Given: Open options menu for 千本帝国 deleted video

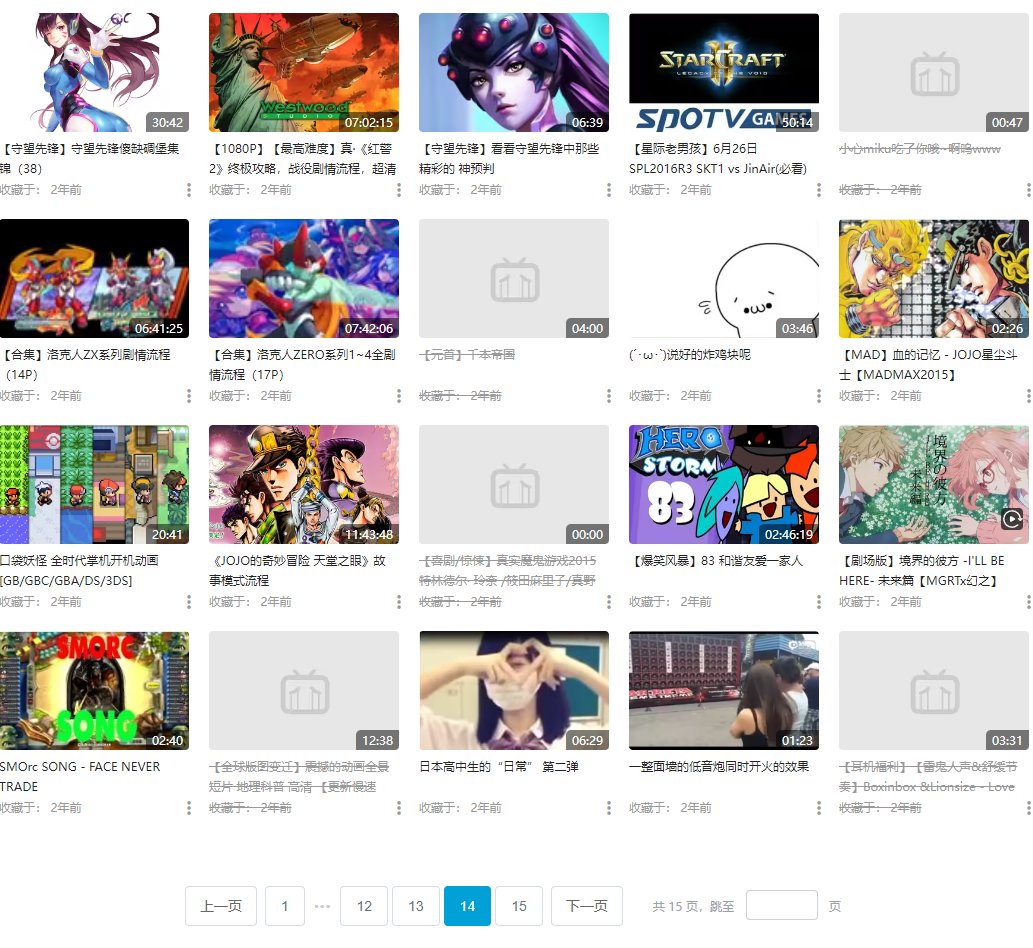Looking at the screenshot, I should [609, 396].
